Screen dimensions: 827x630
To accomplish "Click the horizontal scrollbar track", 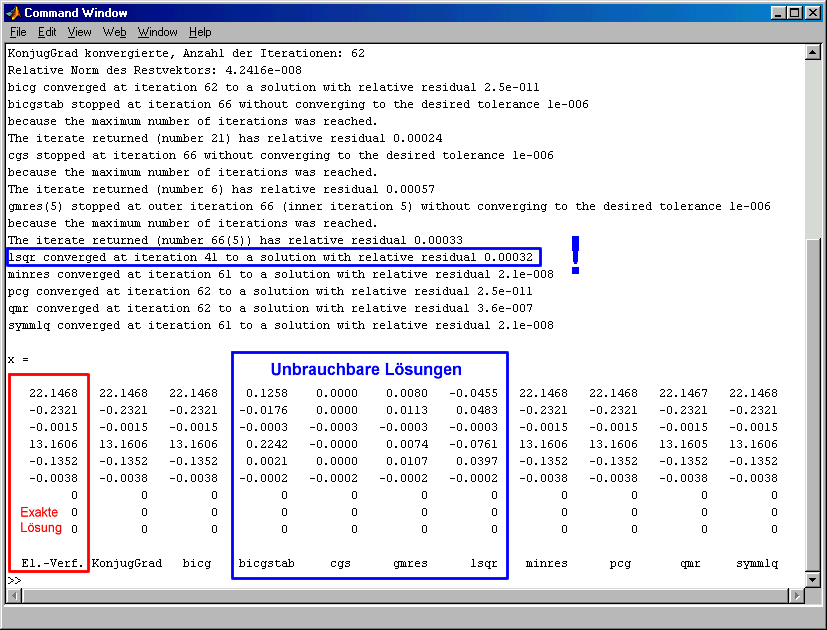I will click(400, 596).
